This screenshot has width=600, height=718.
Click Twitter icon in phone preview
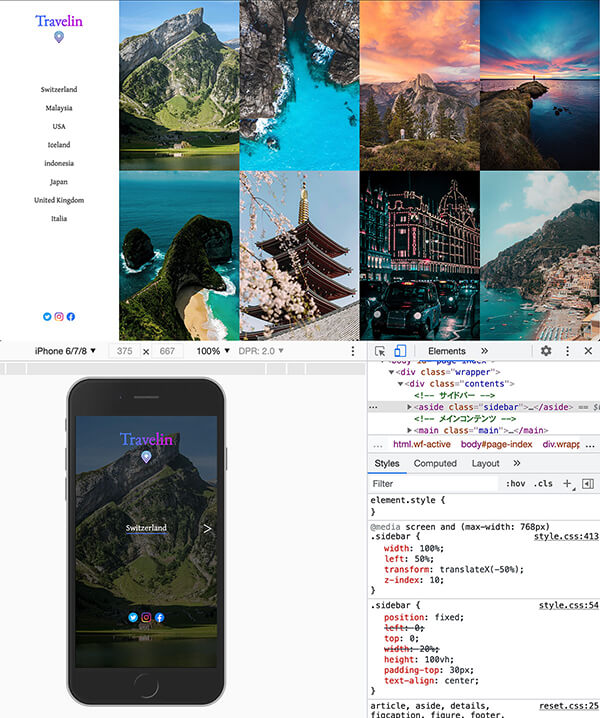click(133, 617)
